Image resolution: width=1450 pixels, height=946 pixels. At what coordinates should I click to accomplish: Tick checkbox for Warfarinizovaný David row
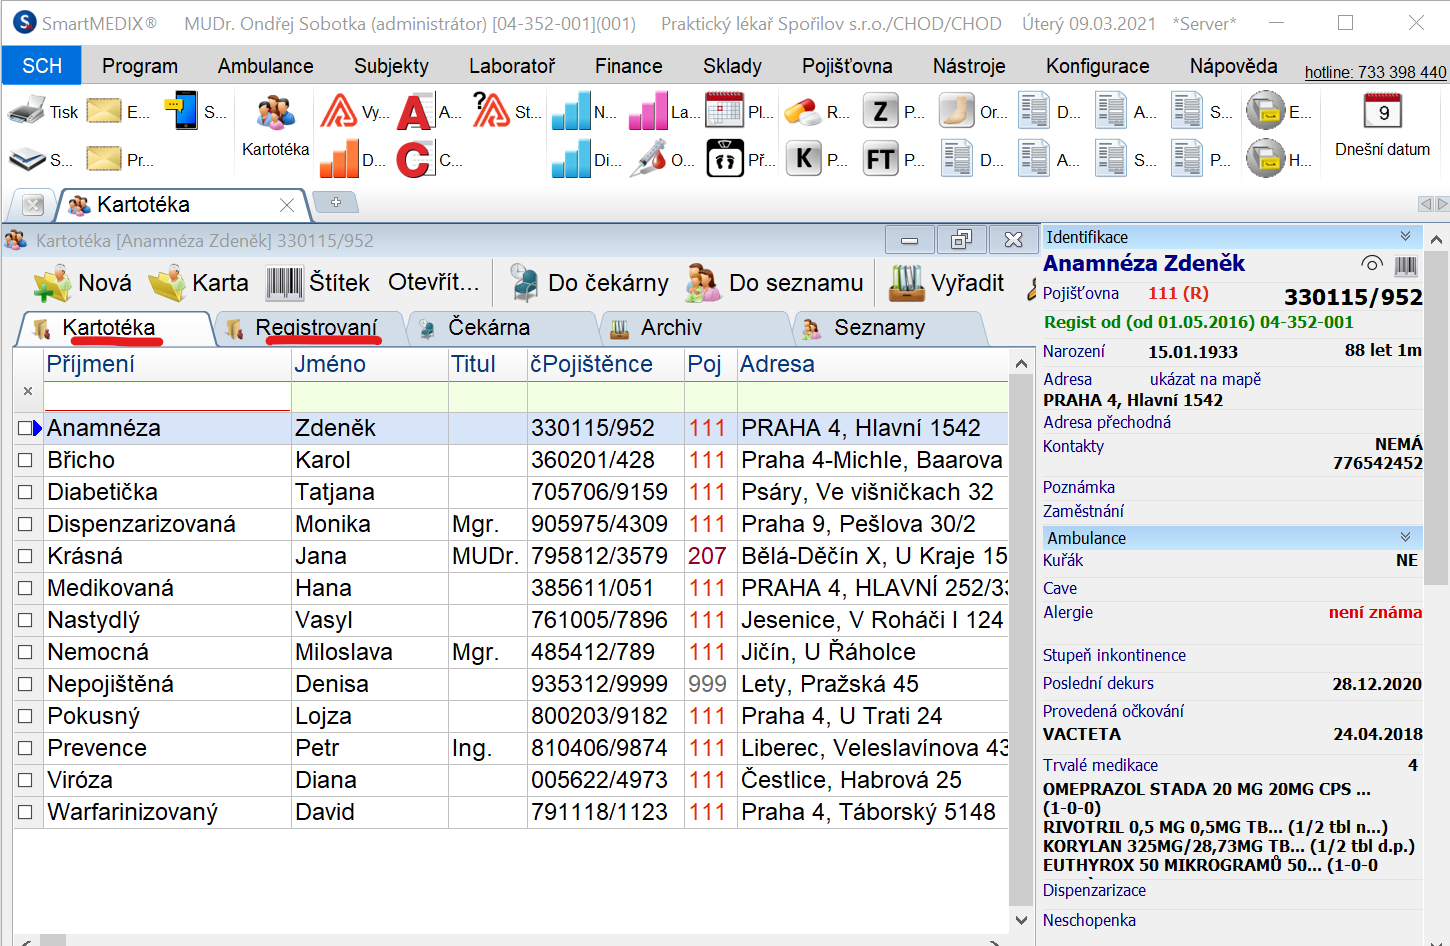pos(25,812)
